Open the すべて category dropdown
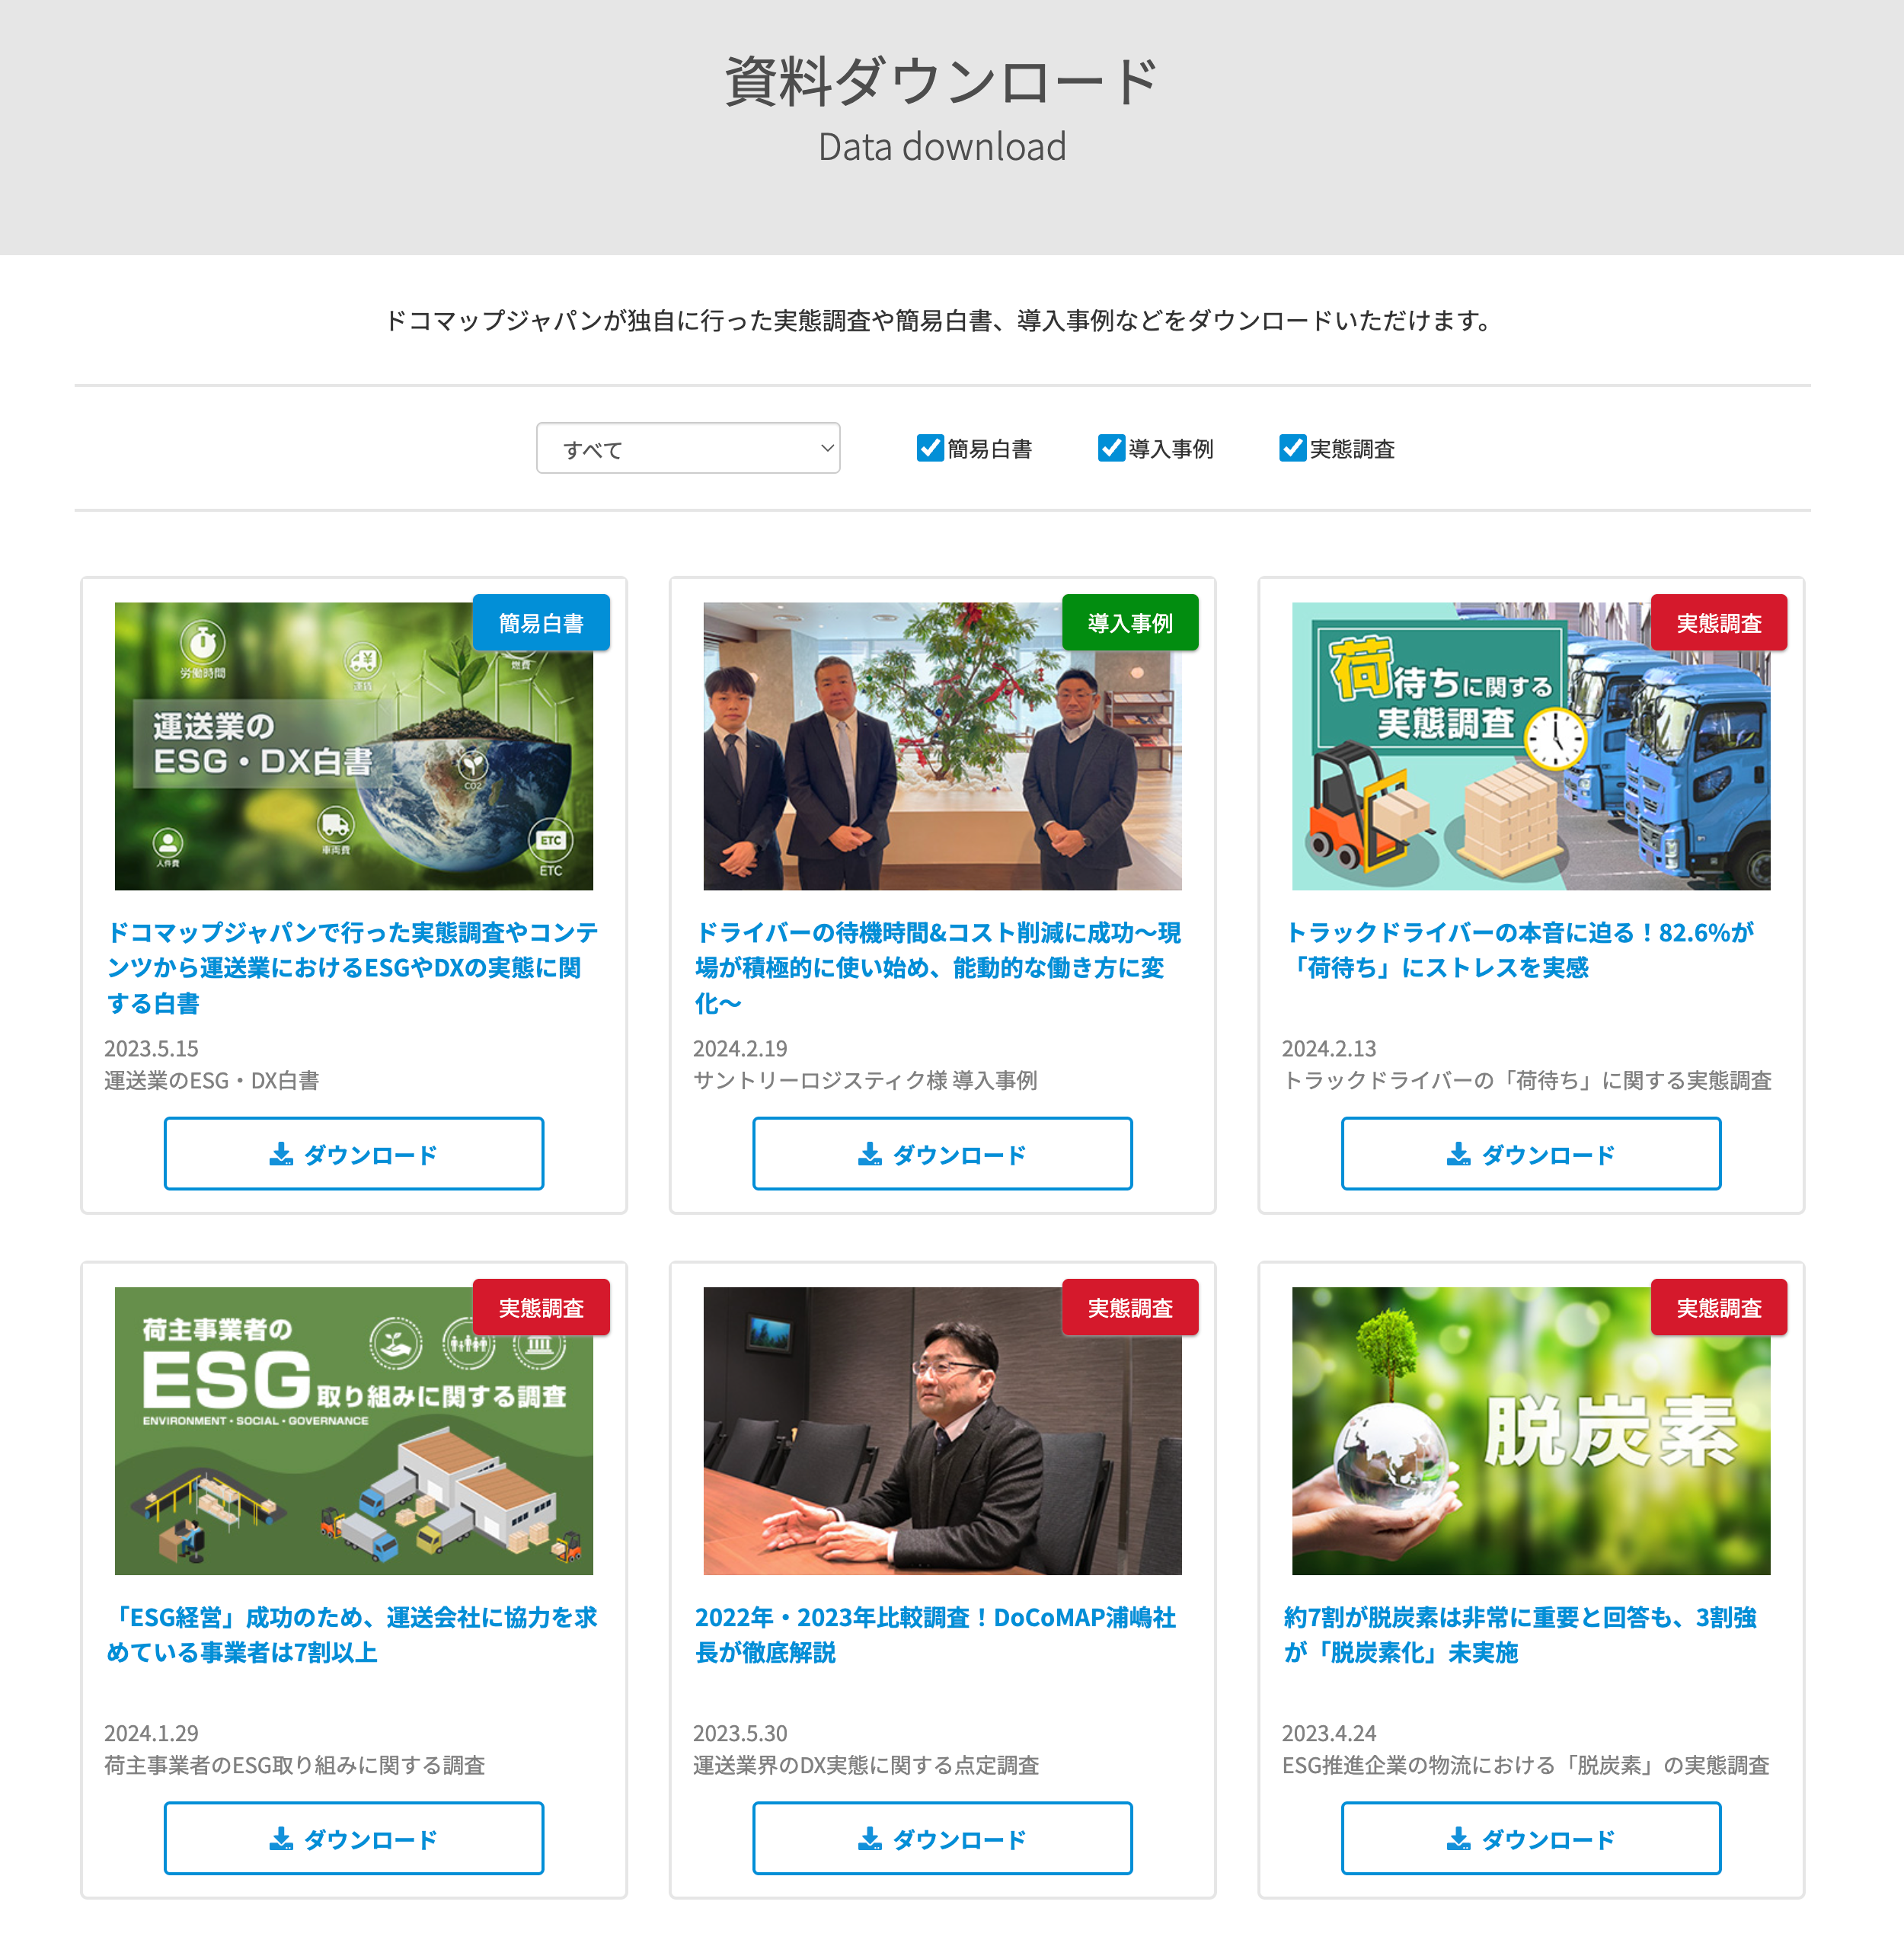 coord(688,448)
